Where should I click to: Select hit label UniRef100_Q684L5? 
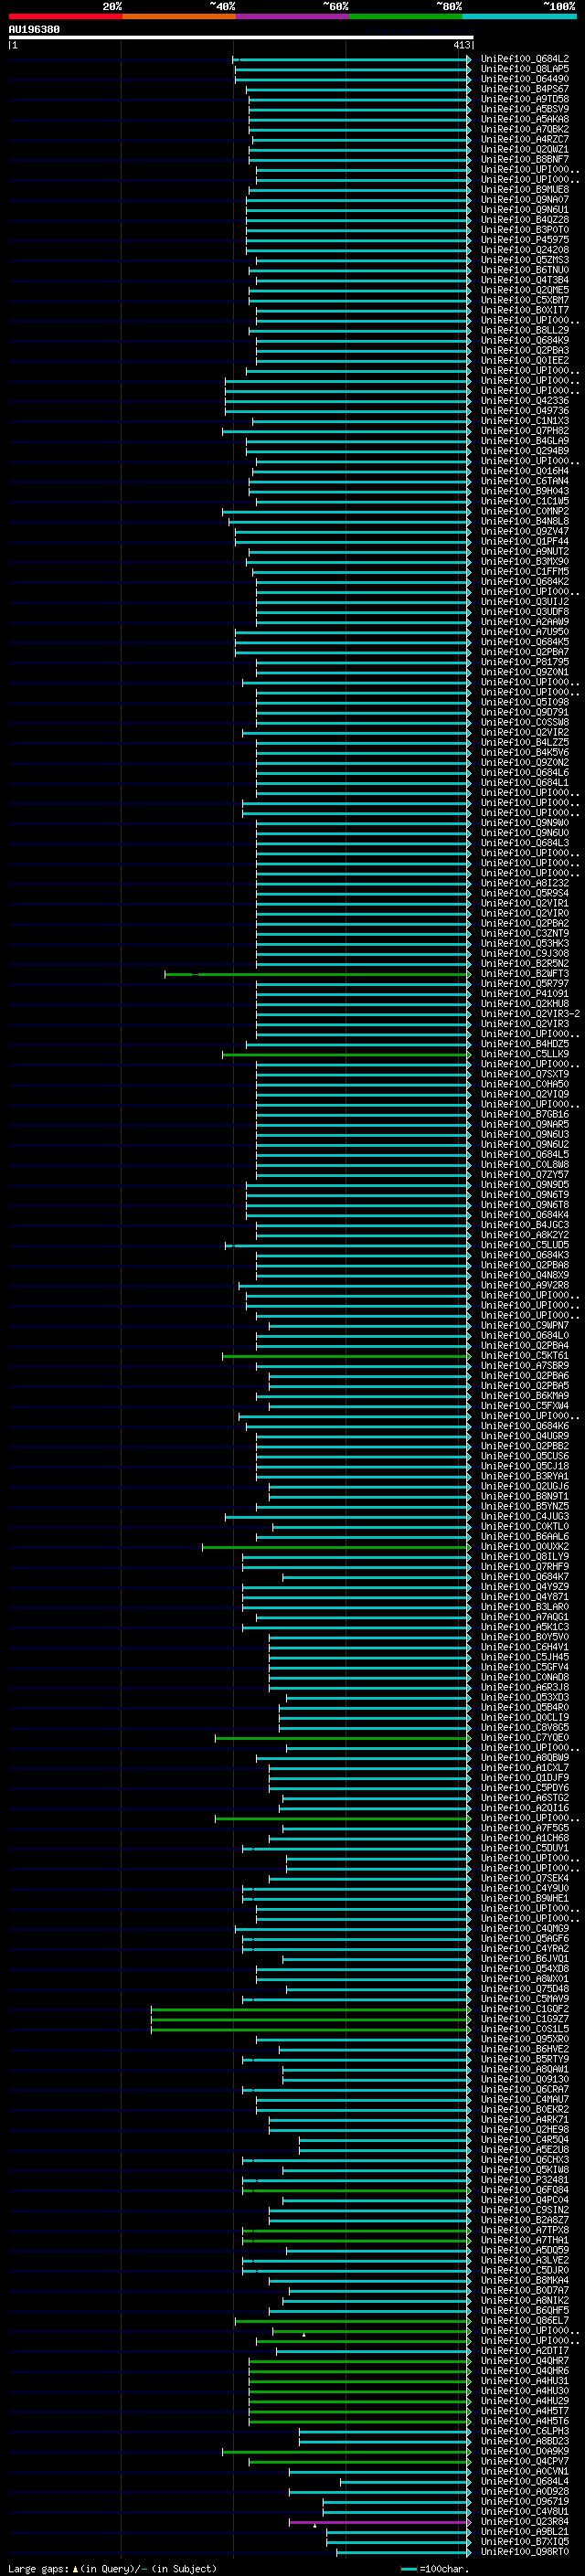tap(524, 1154)
